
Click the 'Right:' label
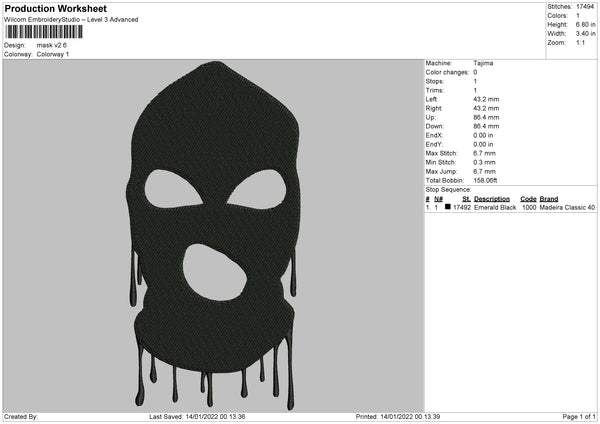(x=434, y=109)
